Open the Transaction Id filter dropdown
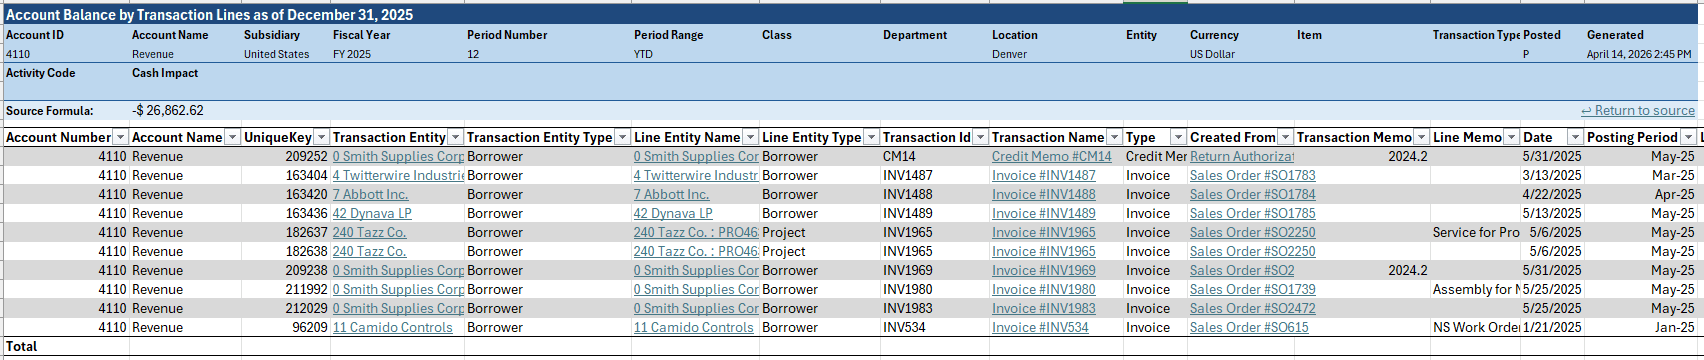 980,137
